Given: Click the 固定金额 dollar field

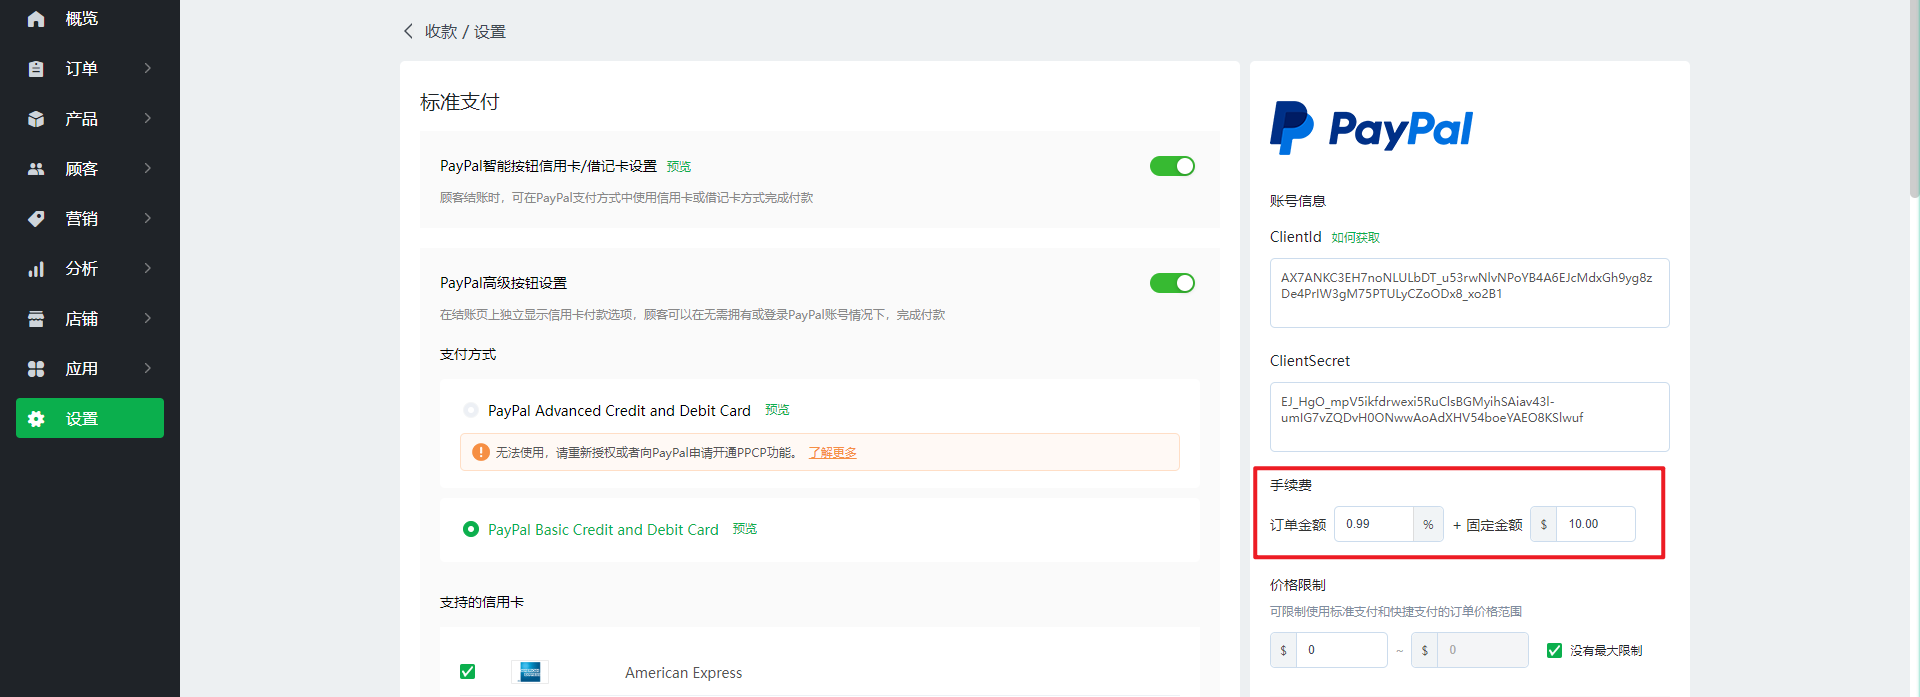Looking at the screenshot, I should point(1595,524).
